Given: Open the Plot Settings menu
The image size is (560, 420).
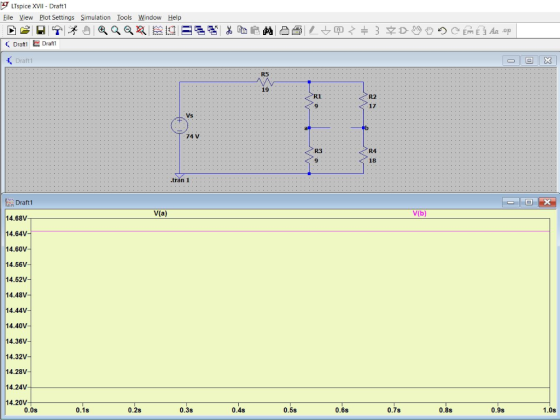Looking at the screenshot, I should [57, 17].
